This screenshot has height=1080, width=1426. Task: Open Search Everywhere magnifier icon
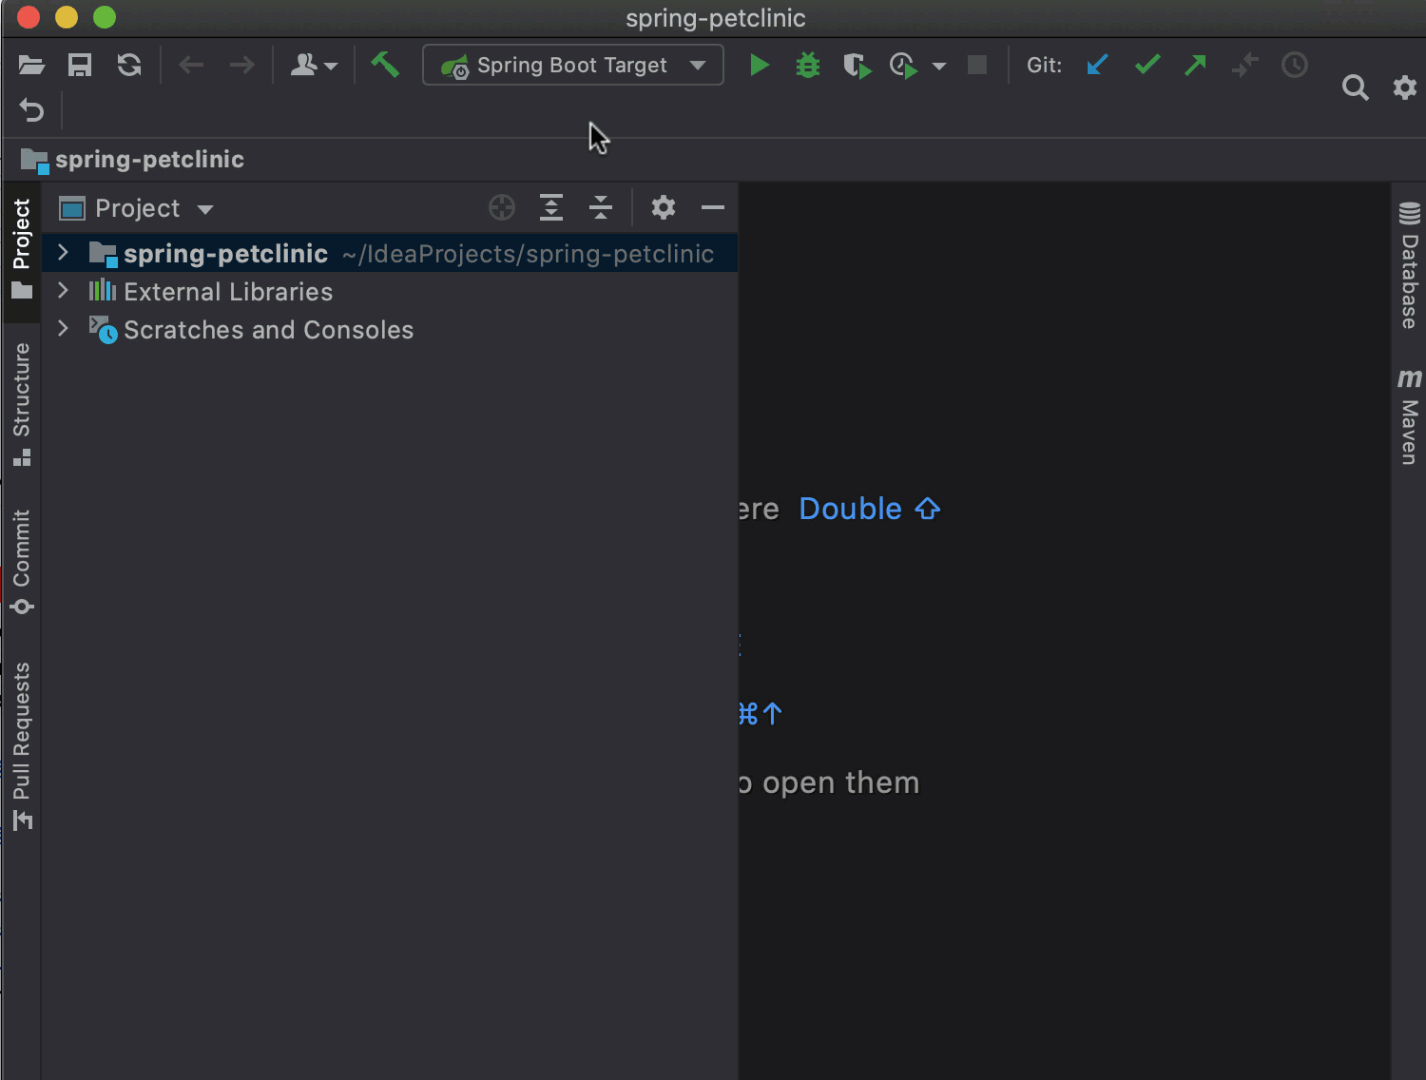point(1355,88)
